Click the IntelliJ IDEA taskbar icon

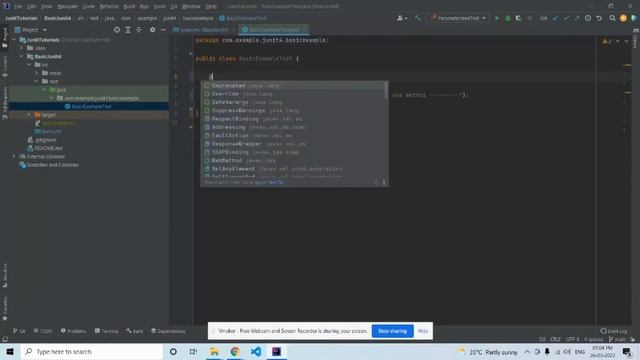pos(276,351)
